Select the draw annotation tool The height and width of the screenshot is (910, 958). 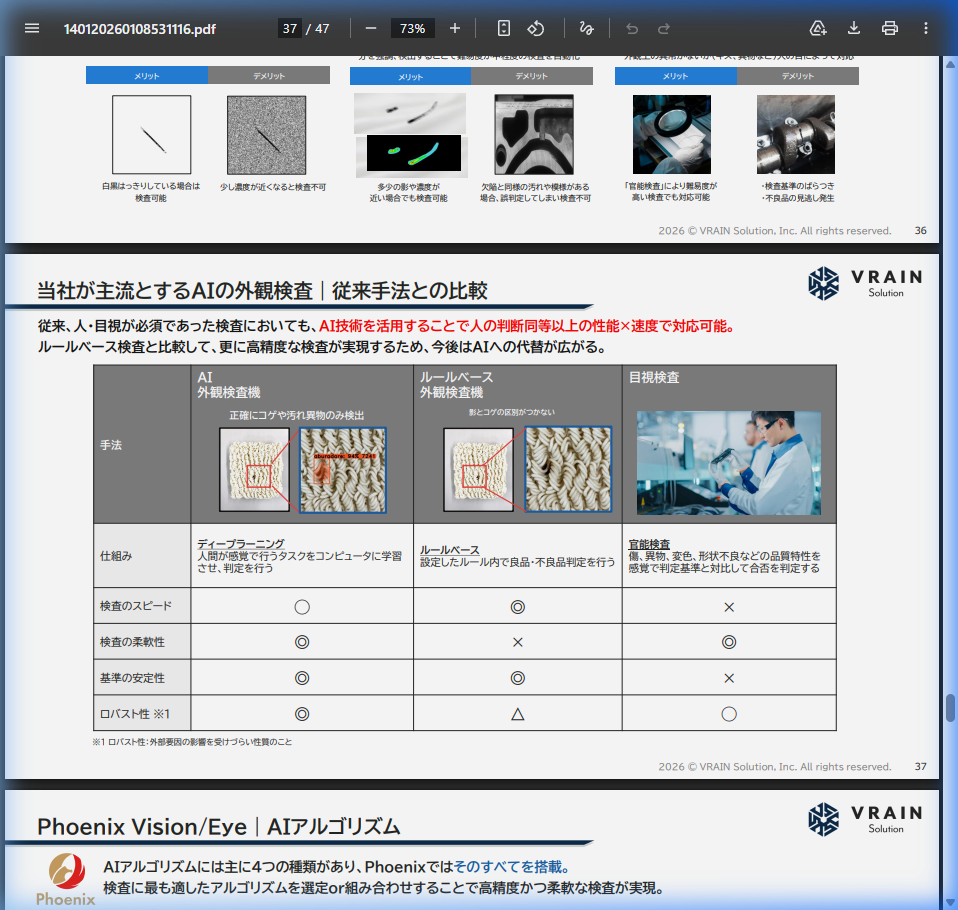586,28
